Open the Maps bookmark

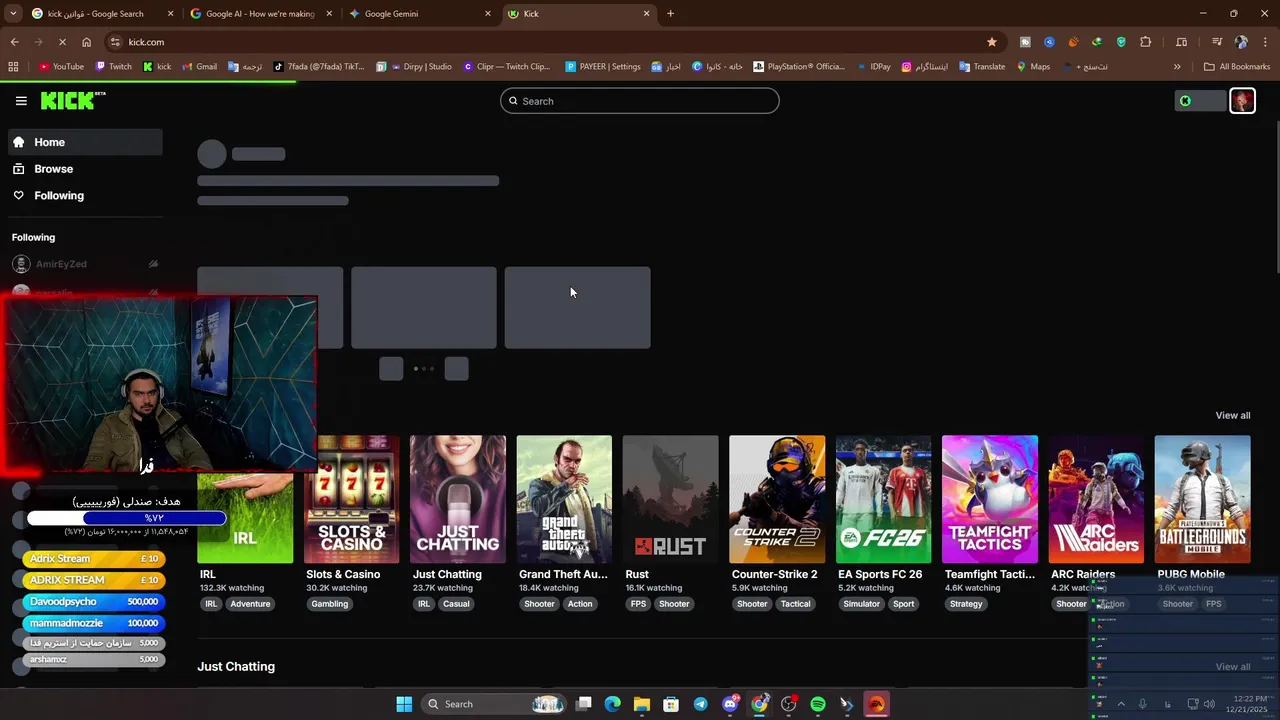1033,67
